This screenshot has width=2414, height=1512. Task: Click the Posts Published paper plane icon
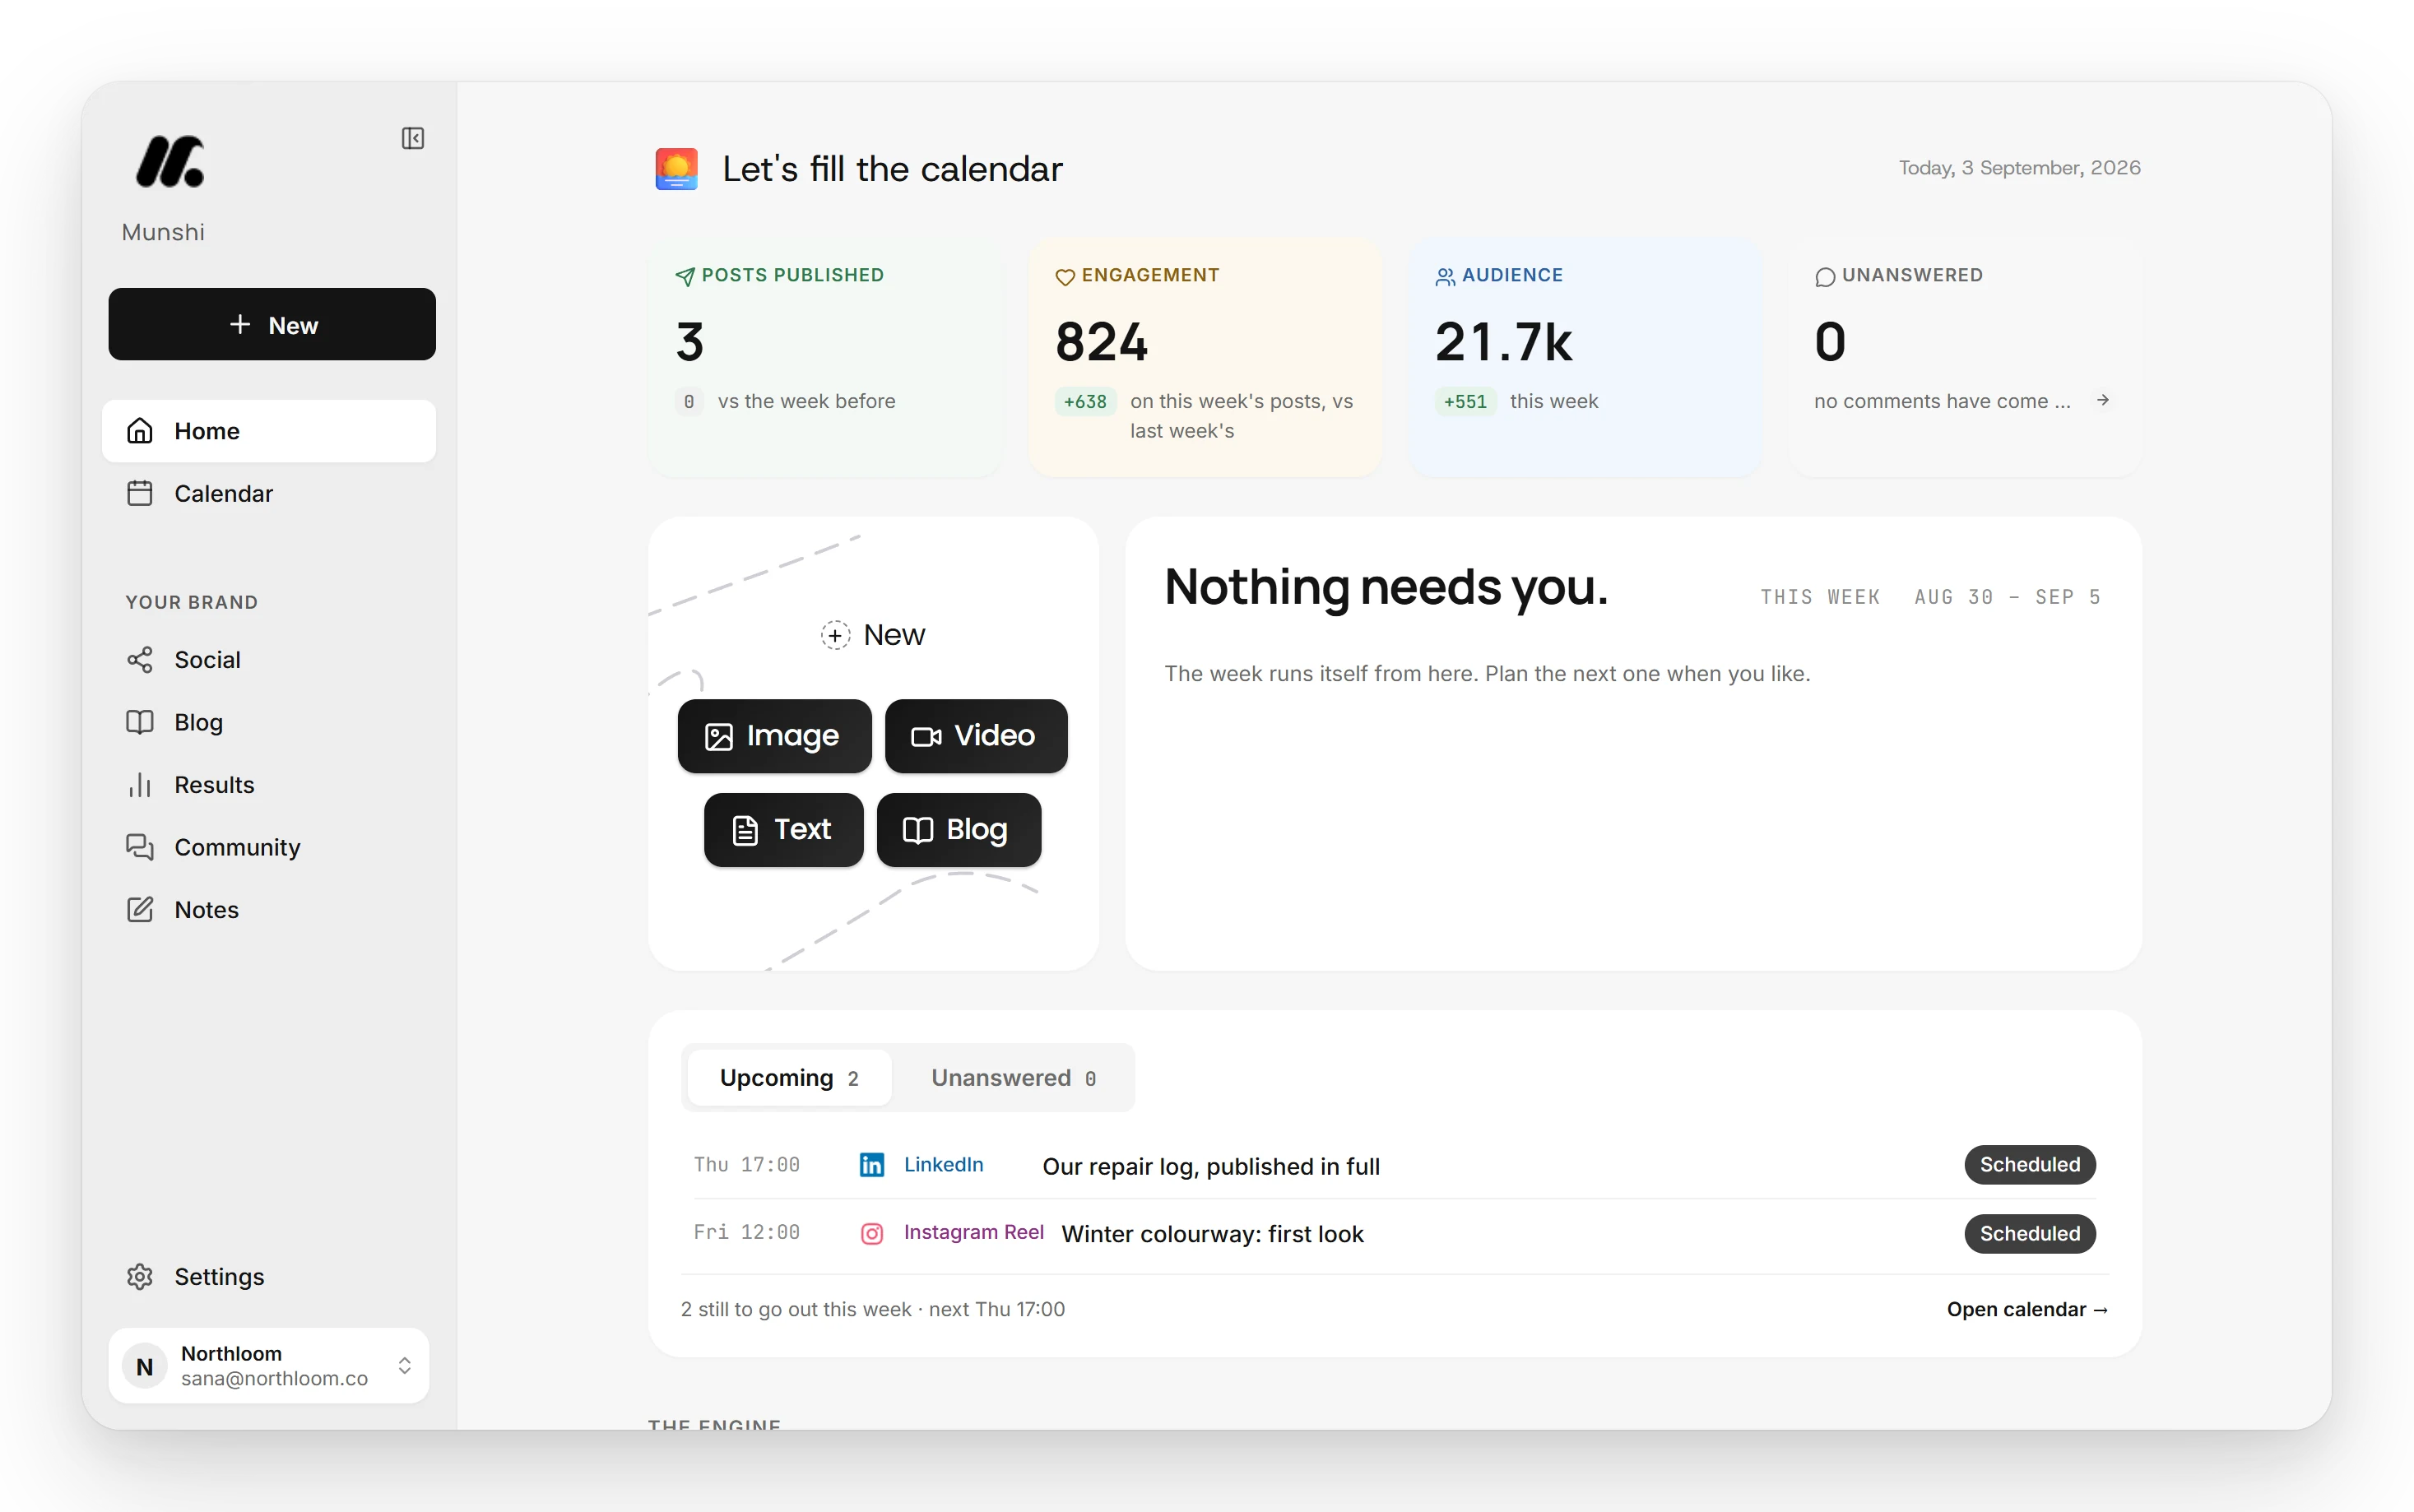[x=685, y=276]
